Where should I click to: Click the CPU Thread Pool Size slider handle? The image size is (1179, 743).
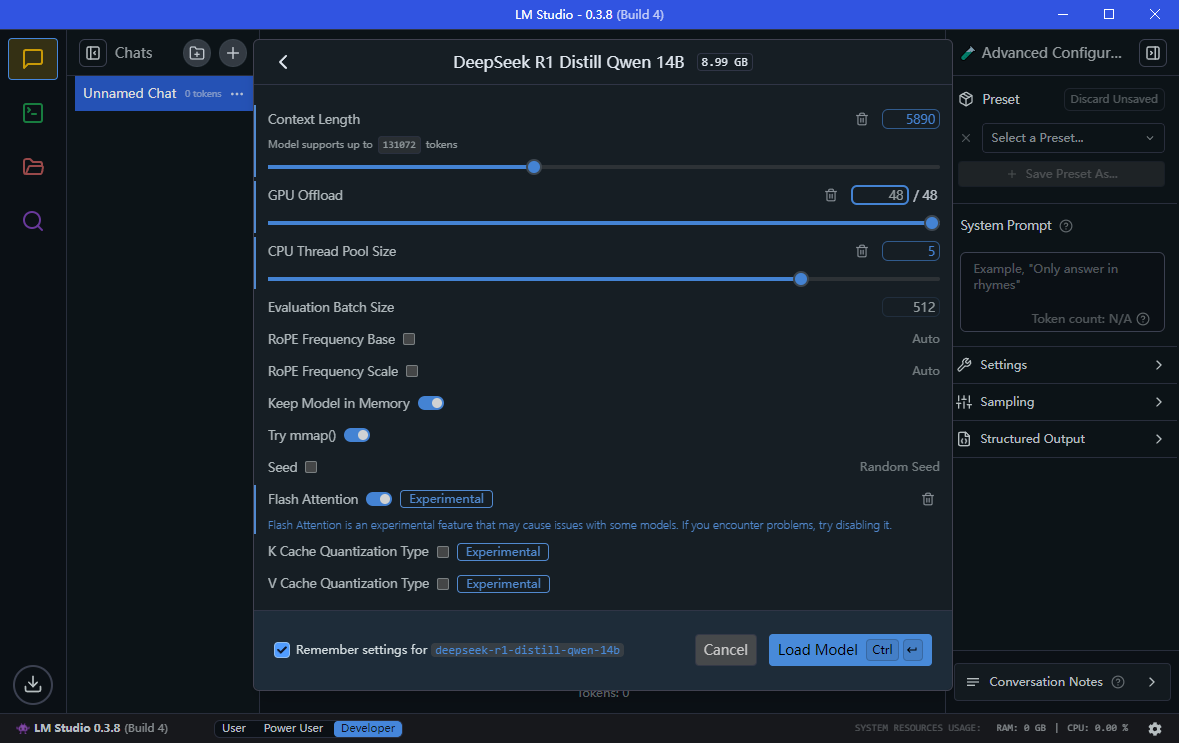[x=801, y=279]
